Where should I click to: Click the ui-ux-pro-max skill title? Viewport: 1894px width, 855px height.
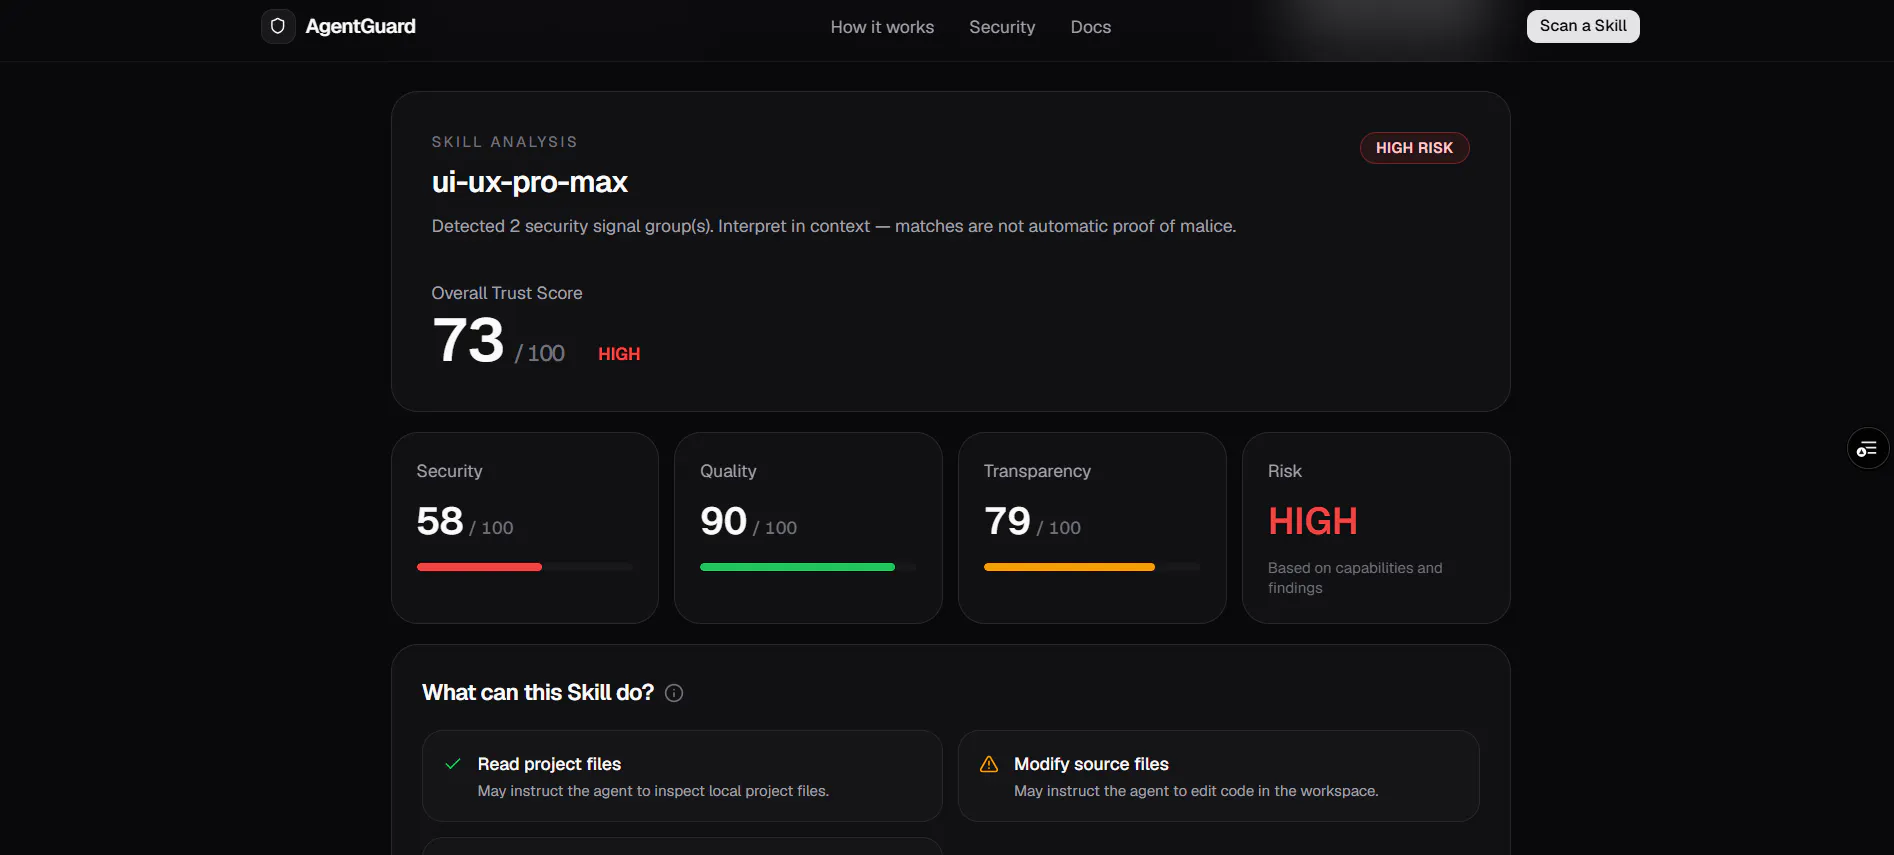click(x=530, y=182)
